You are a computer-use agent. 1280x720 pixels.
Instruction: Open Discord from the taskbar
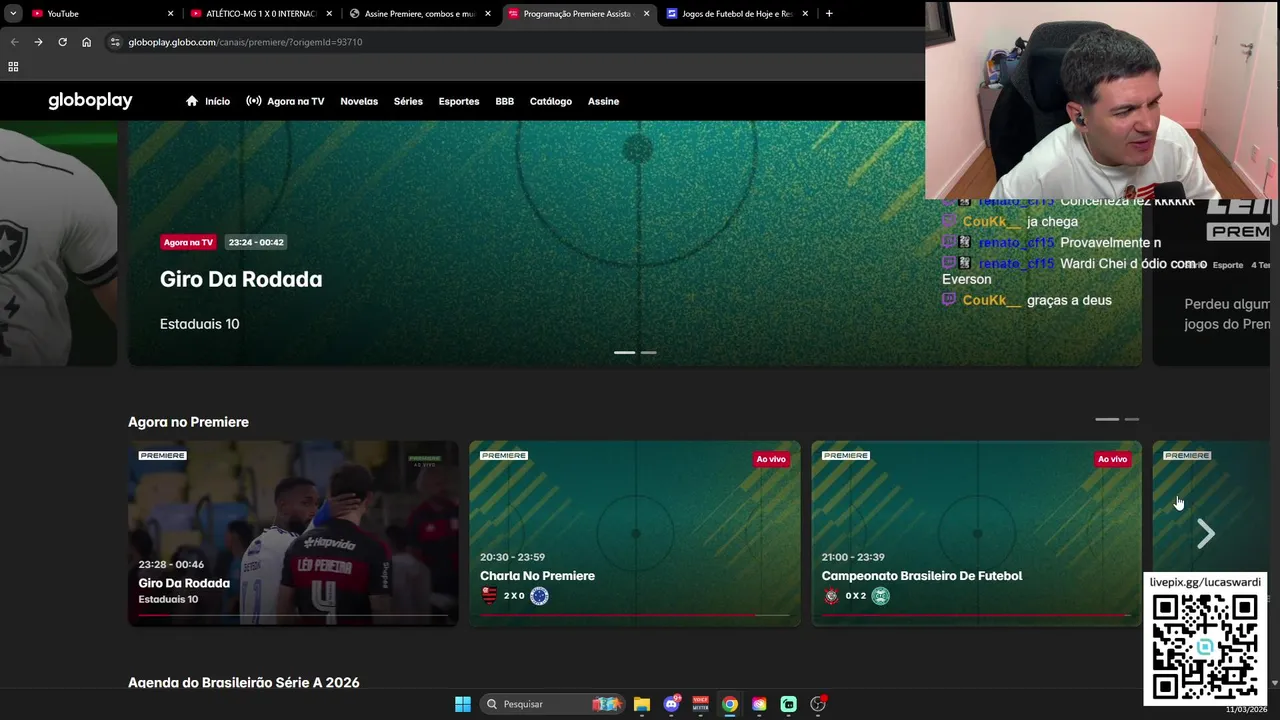click(672, 704)
